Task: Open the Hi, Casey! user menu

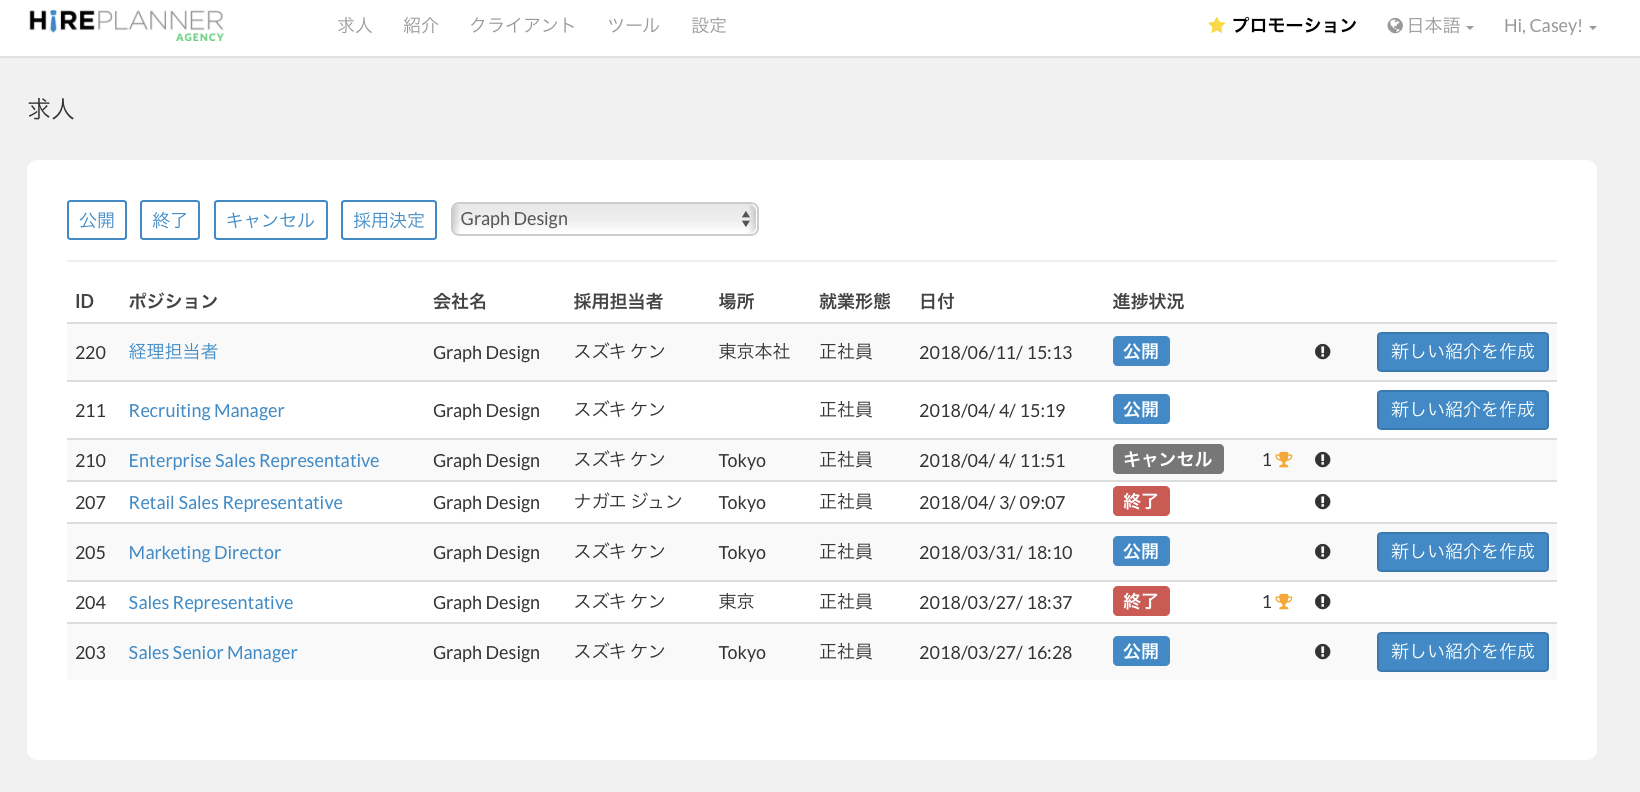Action: pos(1549,26)
